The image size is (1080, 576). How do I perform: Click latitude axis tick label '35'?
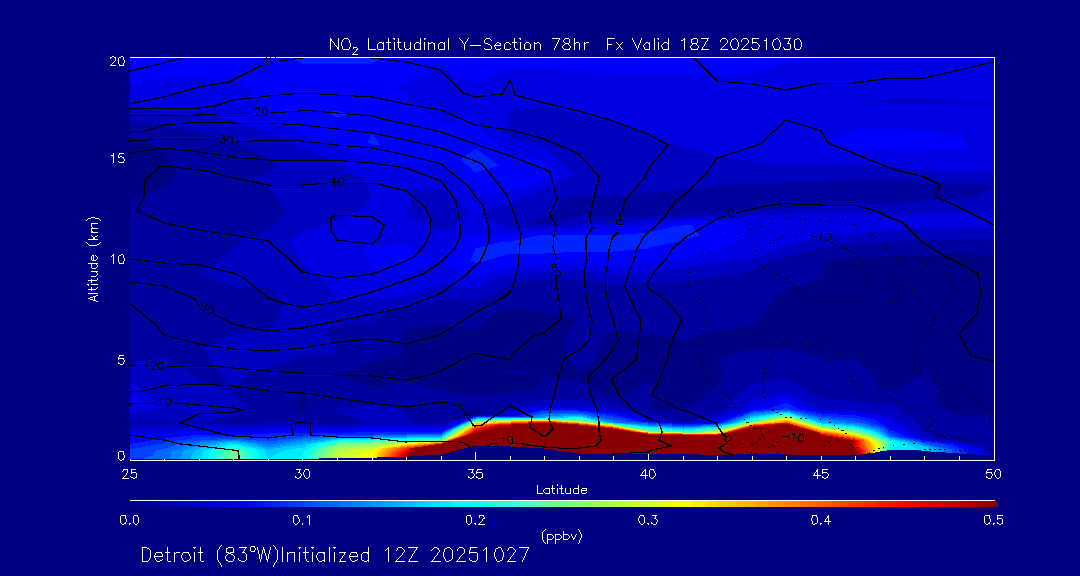click(475, 474)
